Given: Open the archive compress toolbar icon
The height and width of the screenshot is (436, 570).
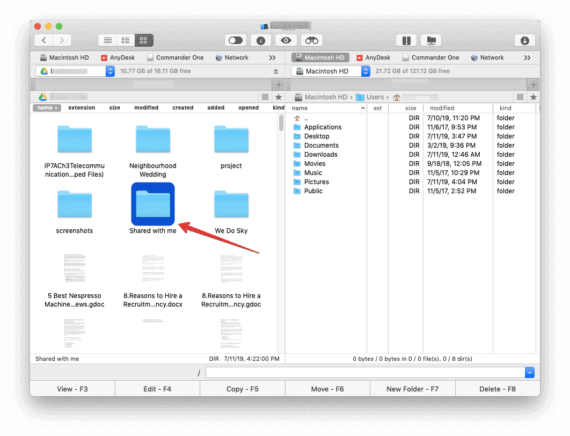Looking at the screenshot, I should (x=406, y=40).
